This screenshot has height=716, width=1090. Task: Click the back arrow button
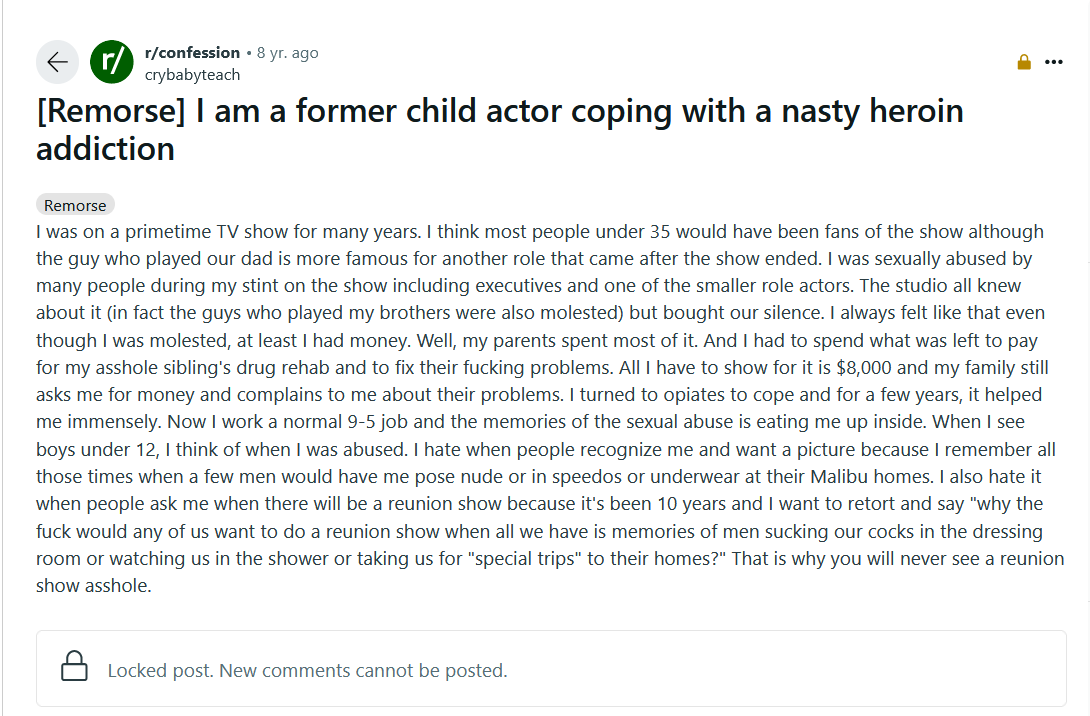pos(58,62)
